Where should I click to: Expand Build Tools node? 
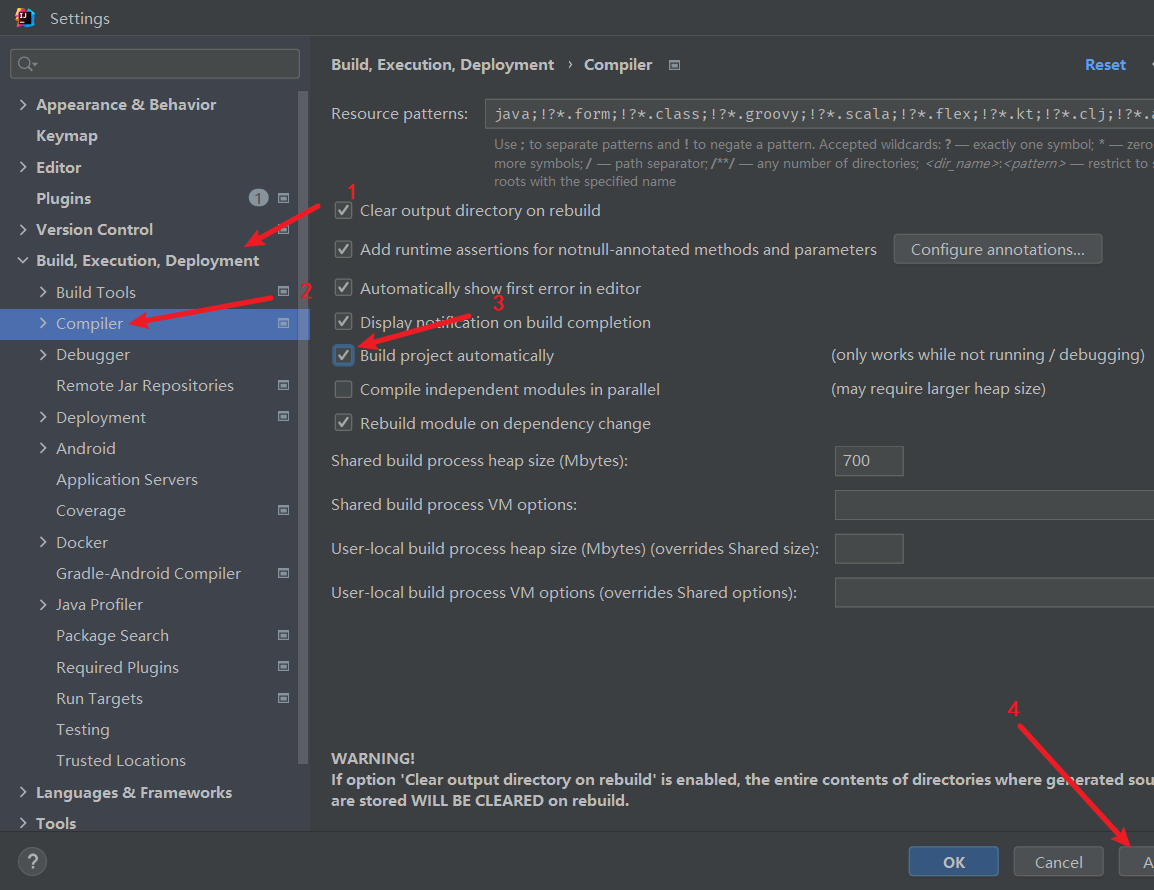[x=43, y=292]
